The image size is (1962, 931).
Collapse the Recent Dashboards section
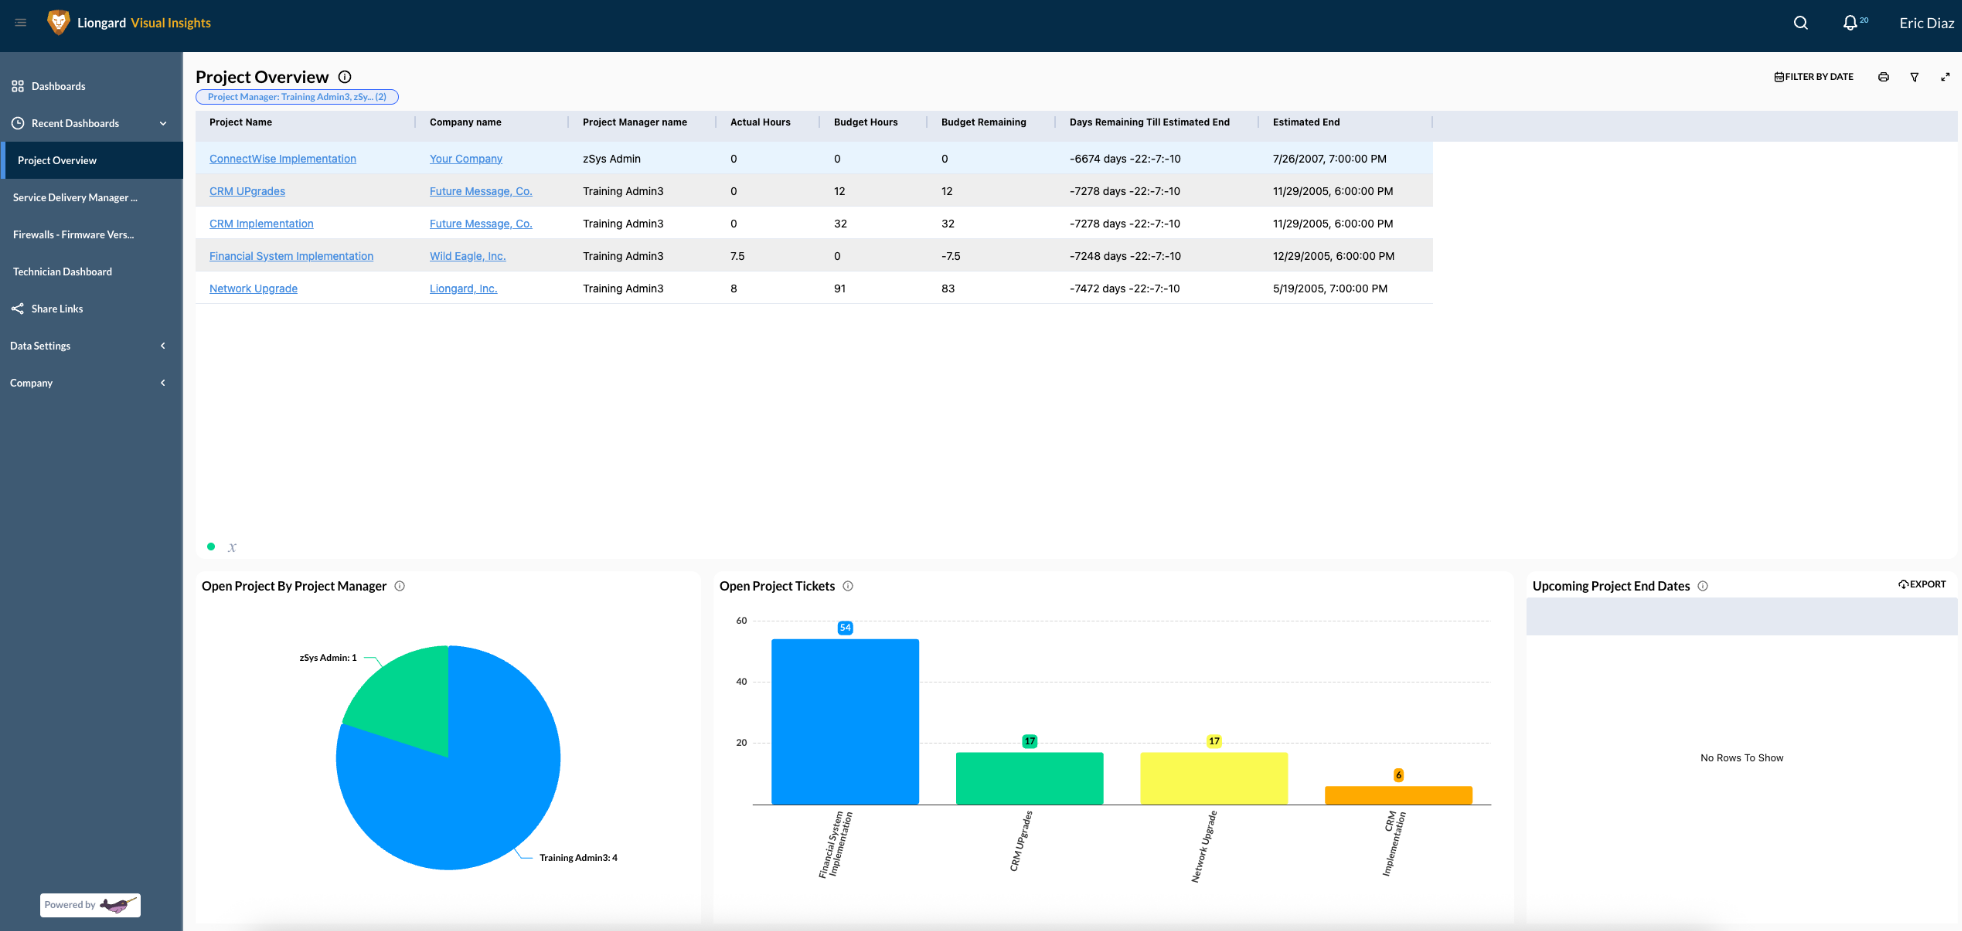click(x=163, y=124)
